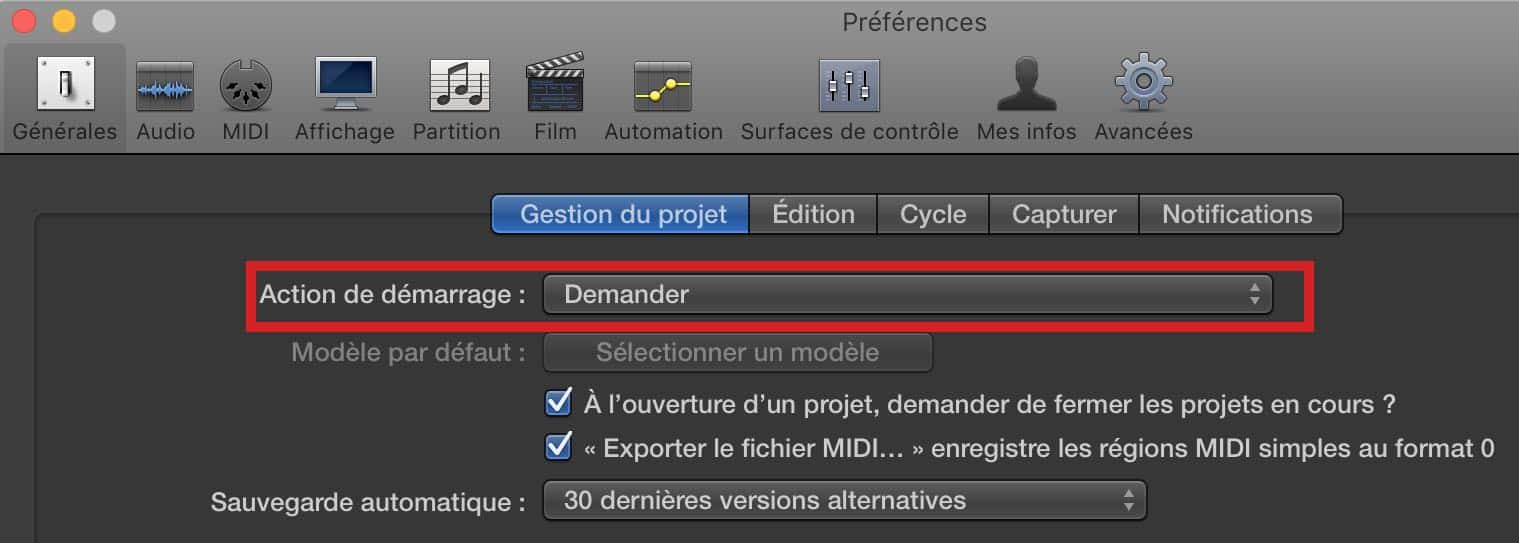Switch to the Édition tab
The width and height of the screenshot is (1519, 543).
point(814,214)
